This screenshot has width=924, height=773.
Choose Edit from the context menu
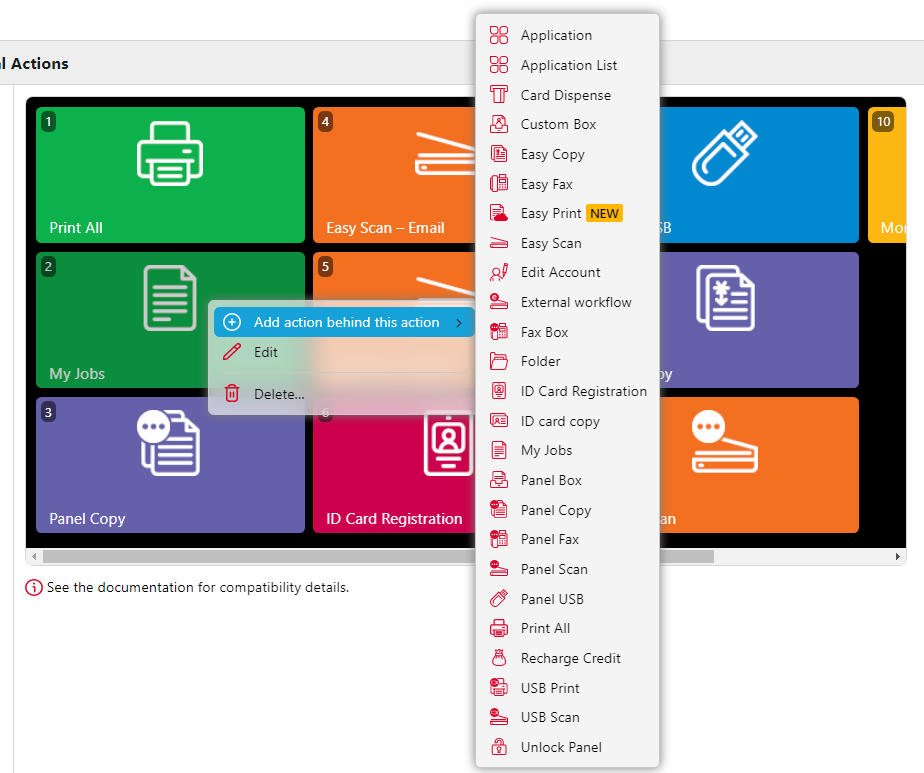[x=266, y=352]
